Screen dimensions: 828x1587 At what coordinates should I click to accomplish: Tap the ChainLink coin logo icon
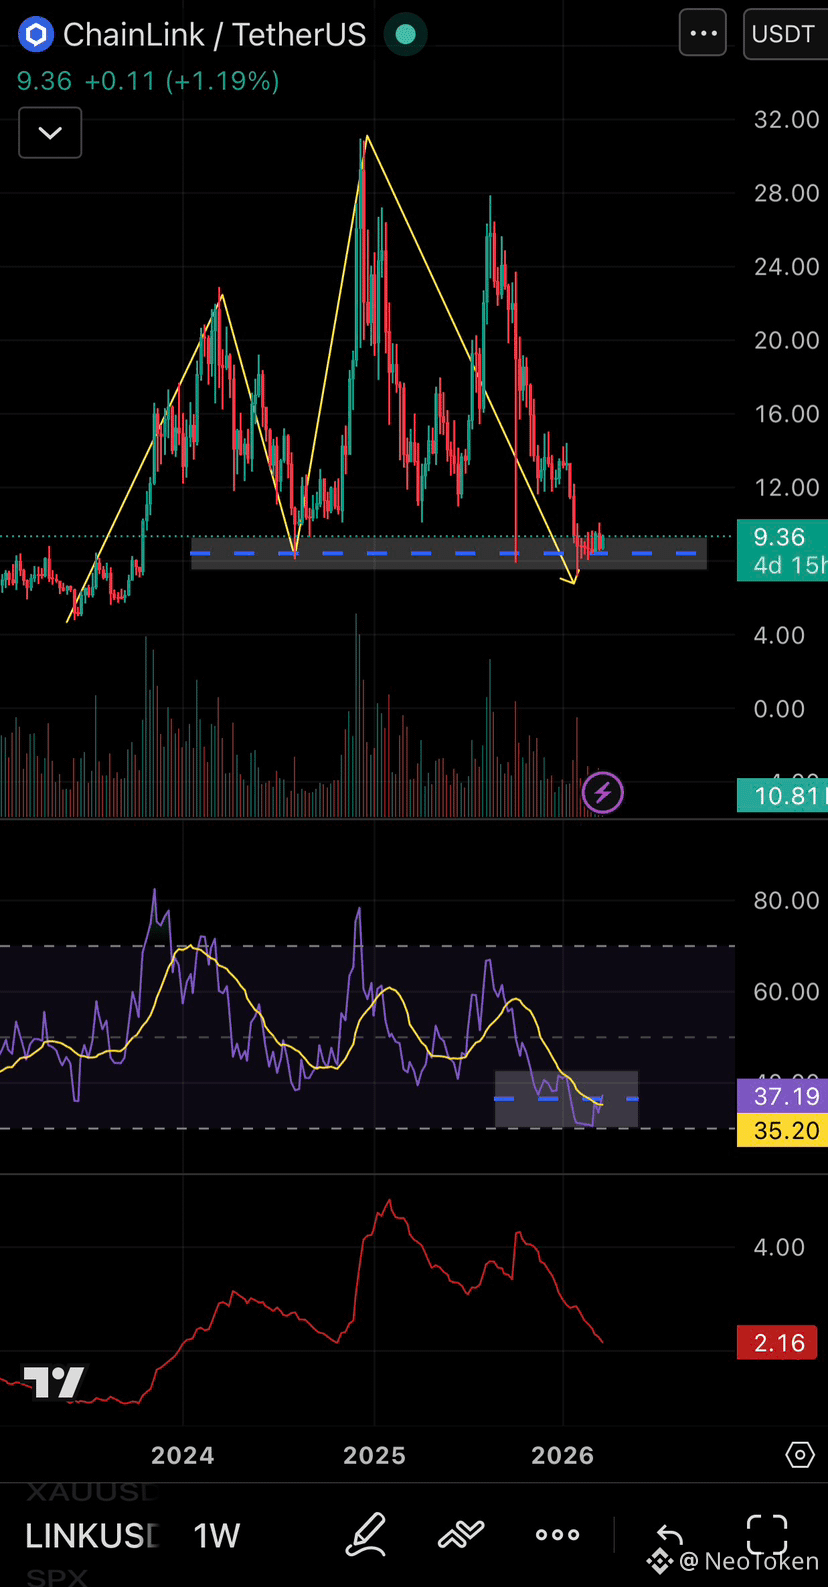[x=36, y=35]
